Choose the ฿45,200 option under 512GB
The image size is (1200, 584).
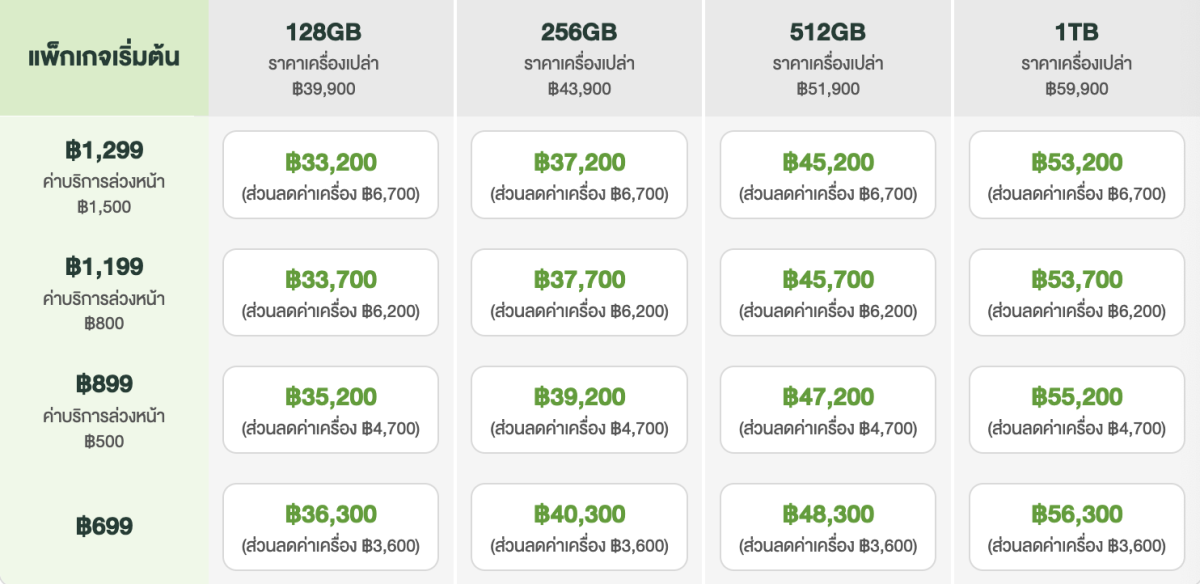tap(828, 175)
